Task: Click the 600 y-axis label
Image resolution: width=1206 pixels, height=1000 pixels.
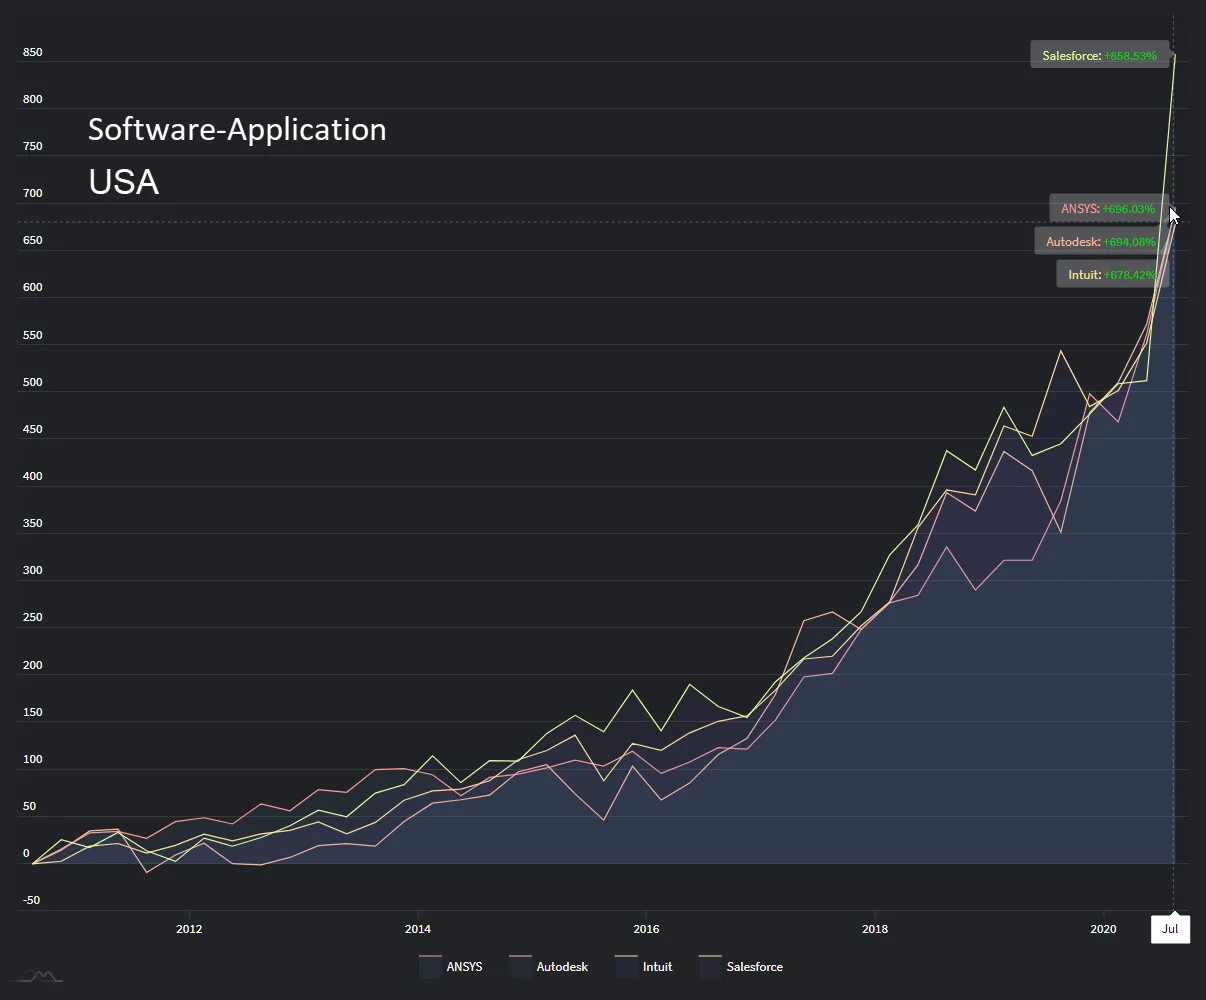Action: click(33, 287)
